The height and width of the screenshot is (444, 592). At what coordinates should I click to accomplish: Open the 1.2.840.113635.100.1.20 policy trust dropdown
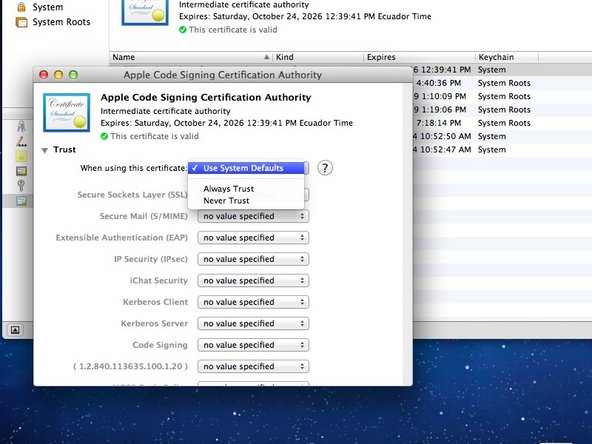coord(253,367)
